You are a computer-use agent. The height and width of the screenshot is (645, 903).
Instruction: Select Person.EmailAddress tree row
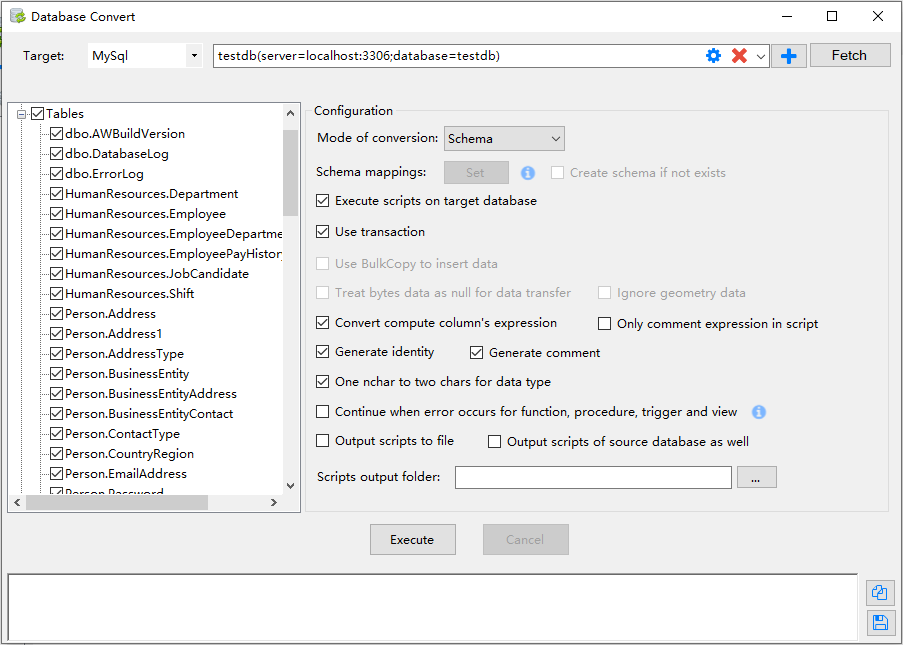[x=126, y=474]
